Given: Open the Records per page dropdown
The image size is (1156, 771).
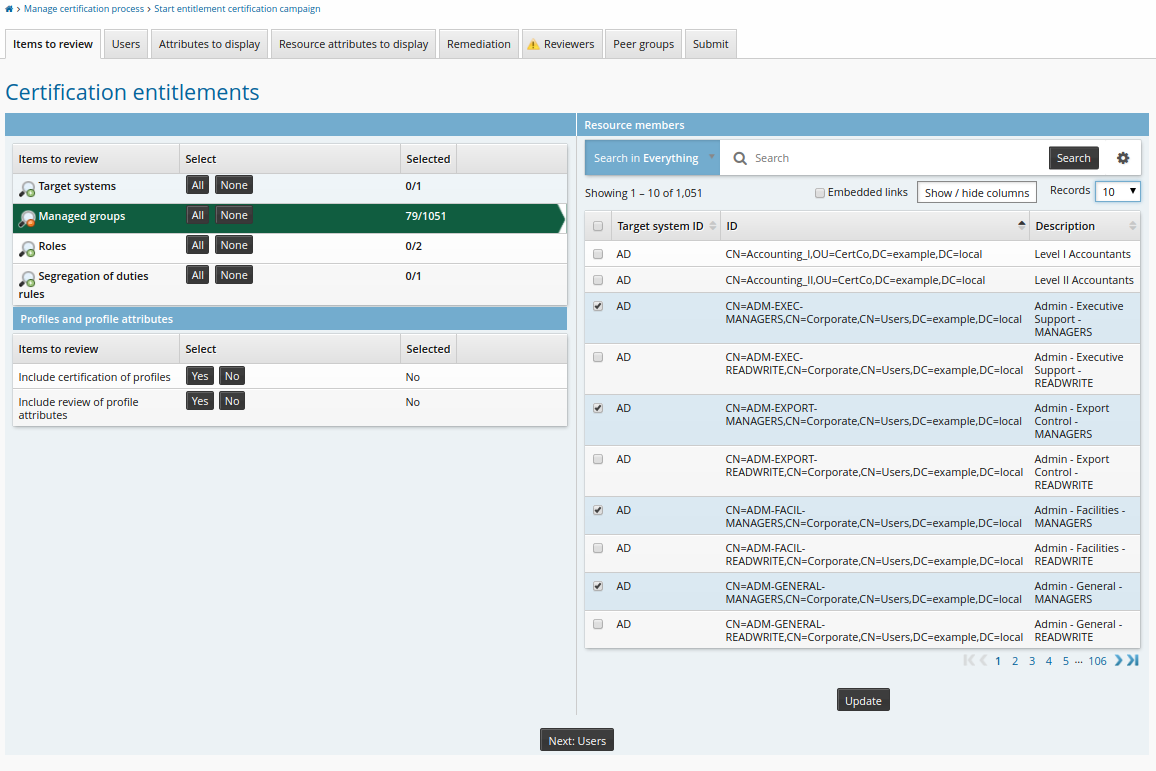Looking at the screenshot, I should pos(1118,192).
